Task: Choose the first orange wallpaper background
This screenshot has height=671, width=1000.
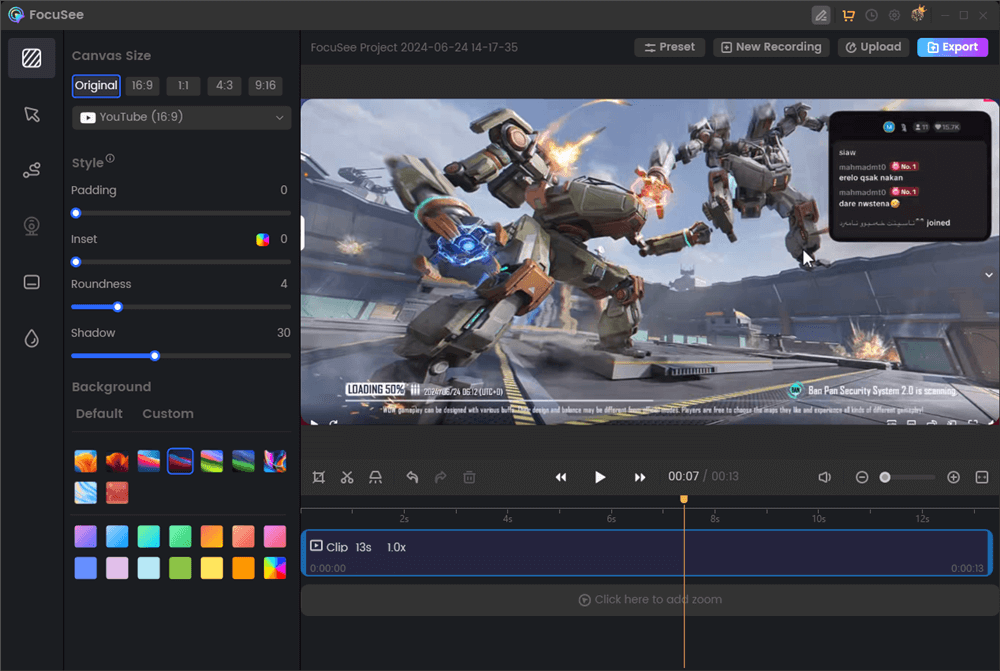Action: click(x=85, y=461)
